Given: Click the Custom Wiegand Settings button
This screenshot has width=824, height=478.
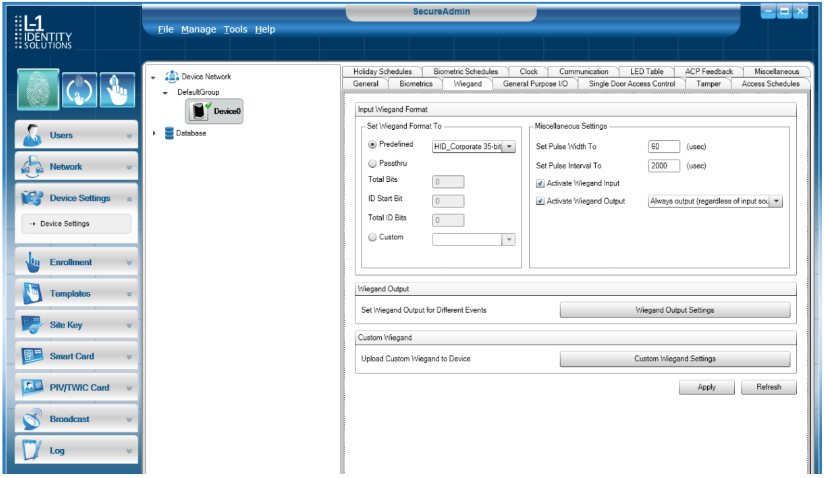Looking at the screenshot, I should coord(675,359).
